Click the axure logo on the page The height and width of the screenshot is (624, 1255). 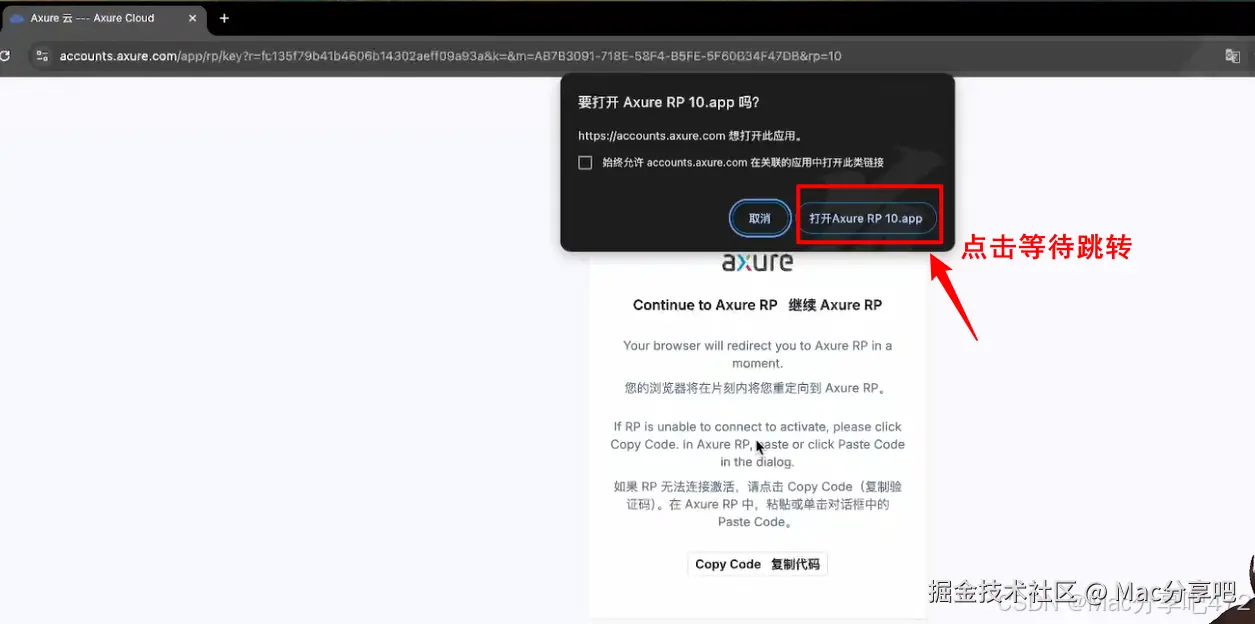click(757, 262)
